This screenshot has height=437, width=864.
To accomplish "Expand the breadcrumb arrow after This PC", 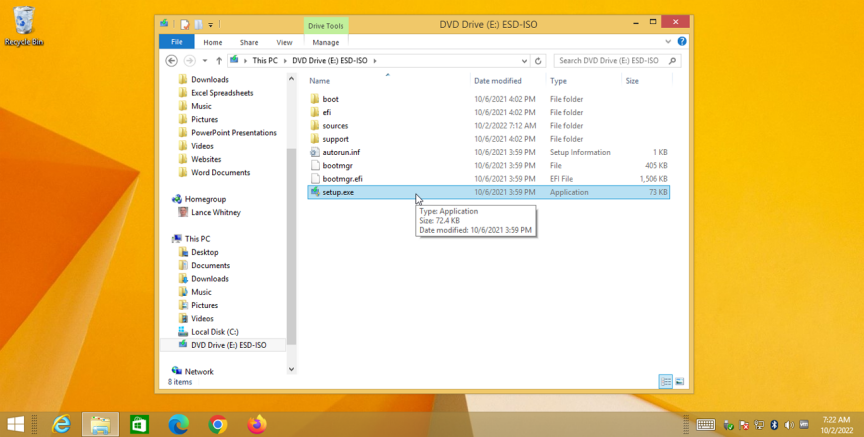I will click(285, 61).
